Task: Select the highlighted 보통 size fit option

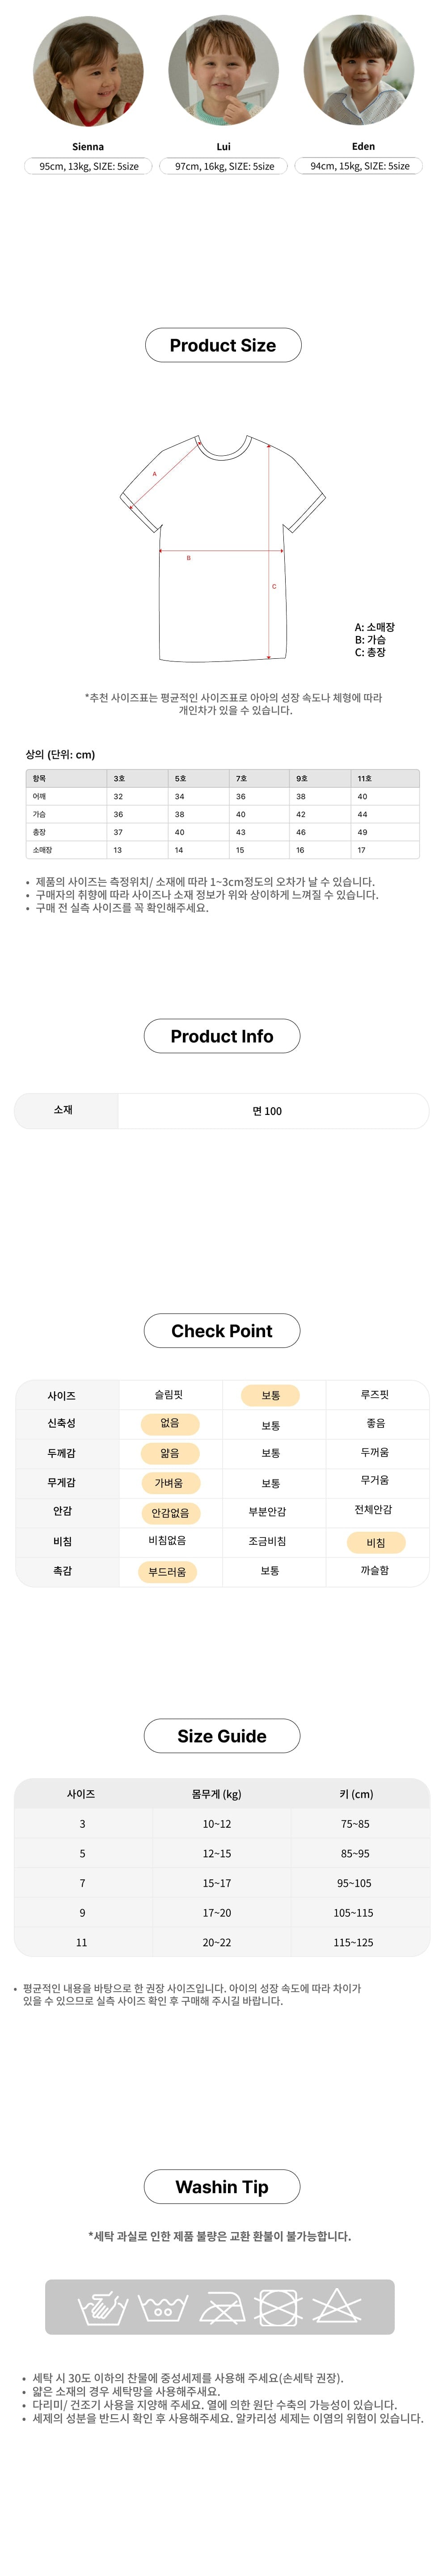Action: tap(270, 1395)
